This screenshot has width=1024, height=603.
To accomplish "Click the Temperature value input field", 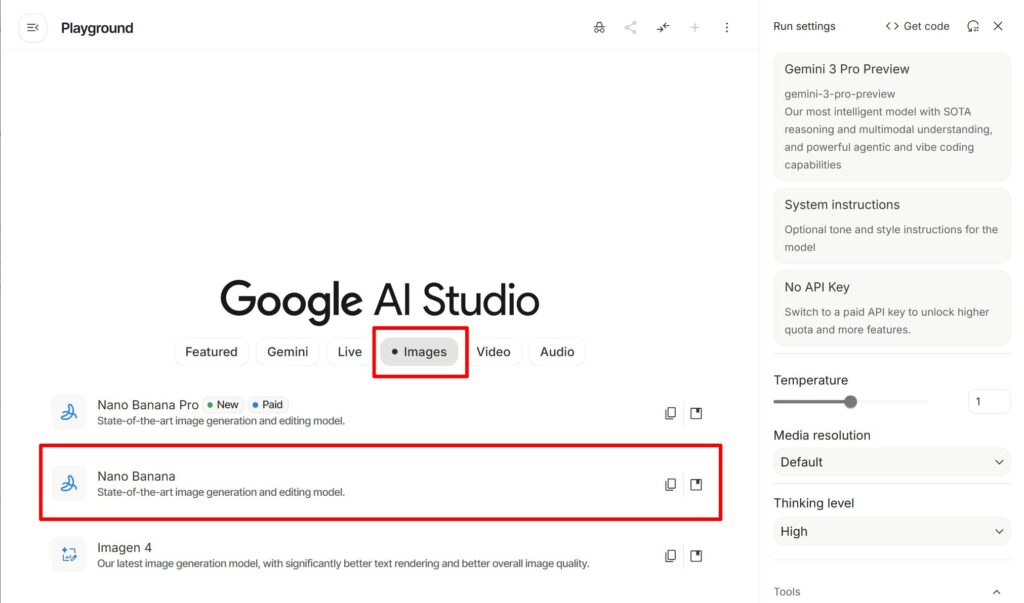I will coord(988,402).
